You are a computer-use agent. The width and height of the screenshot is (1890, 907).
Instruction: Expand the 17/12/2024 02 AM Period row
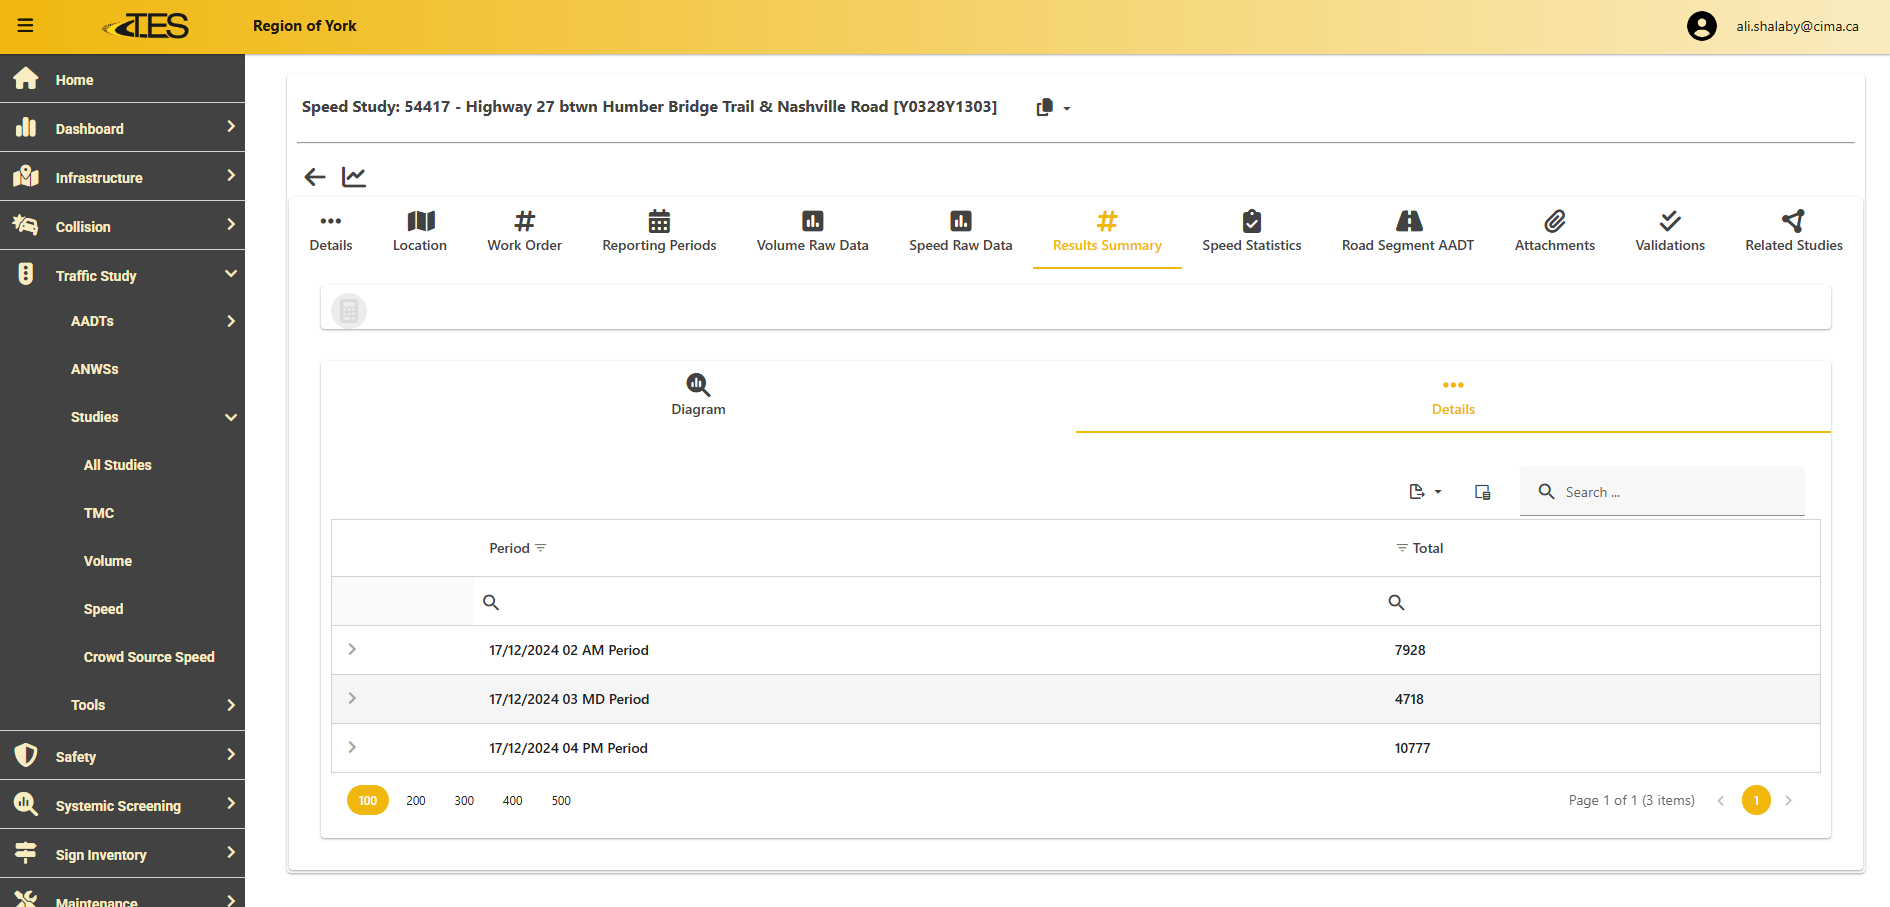click(352, 650)
